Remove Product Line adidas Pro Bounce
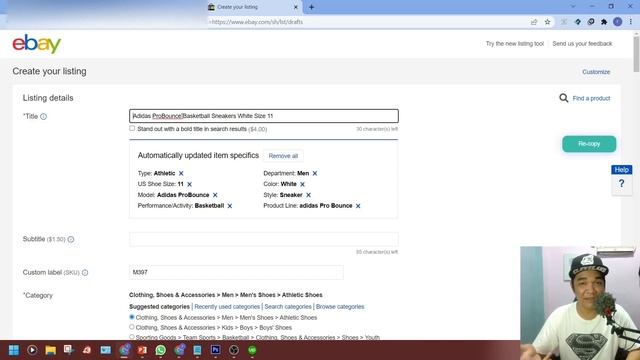The width and height of the screenshot is (640, 360). tap(358, 206)
